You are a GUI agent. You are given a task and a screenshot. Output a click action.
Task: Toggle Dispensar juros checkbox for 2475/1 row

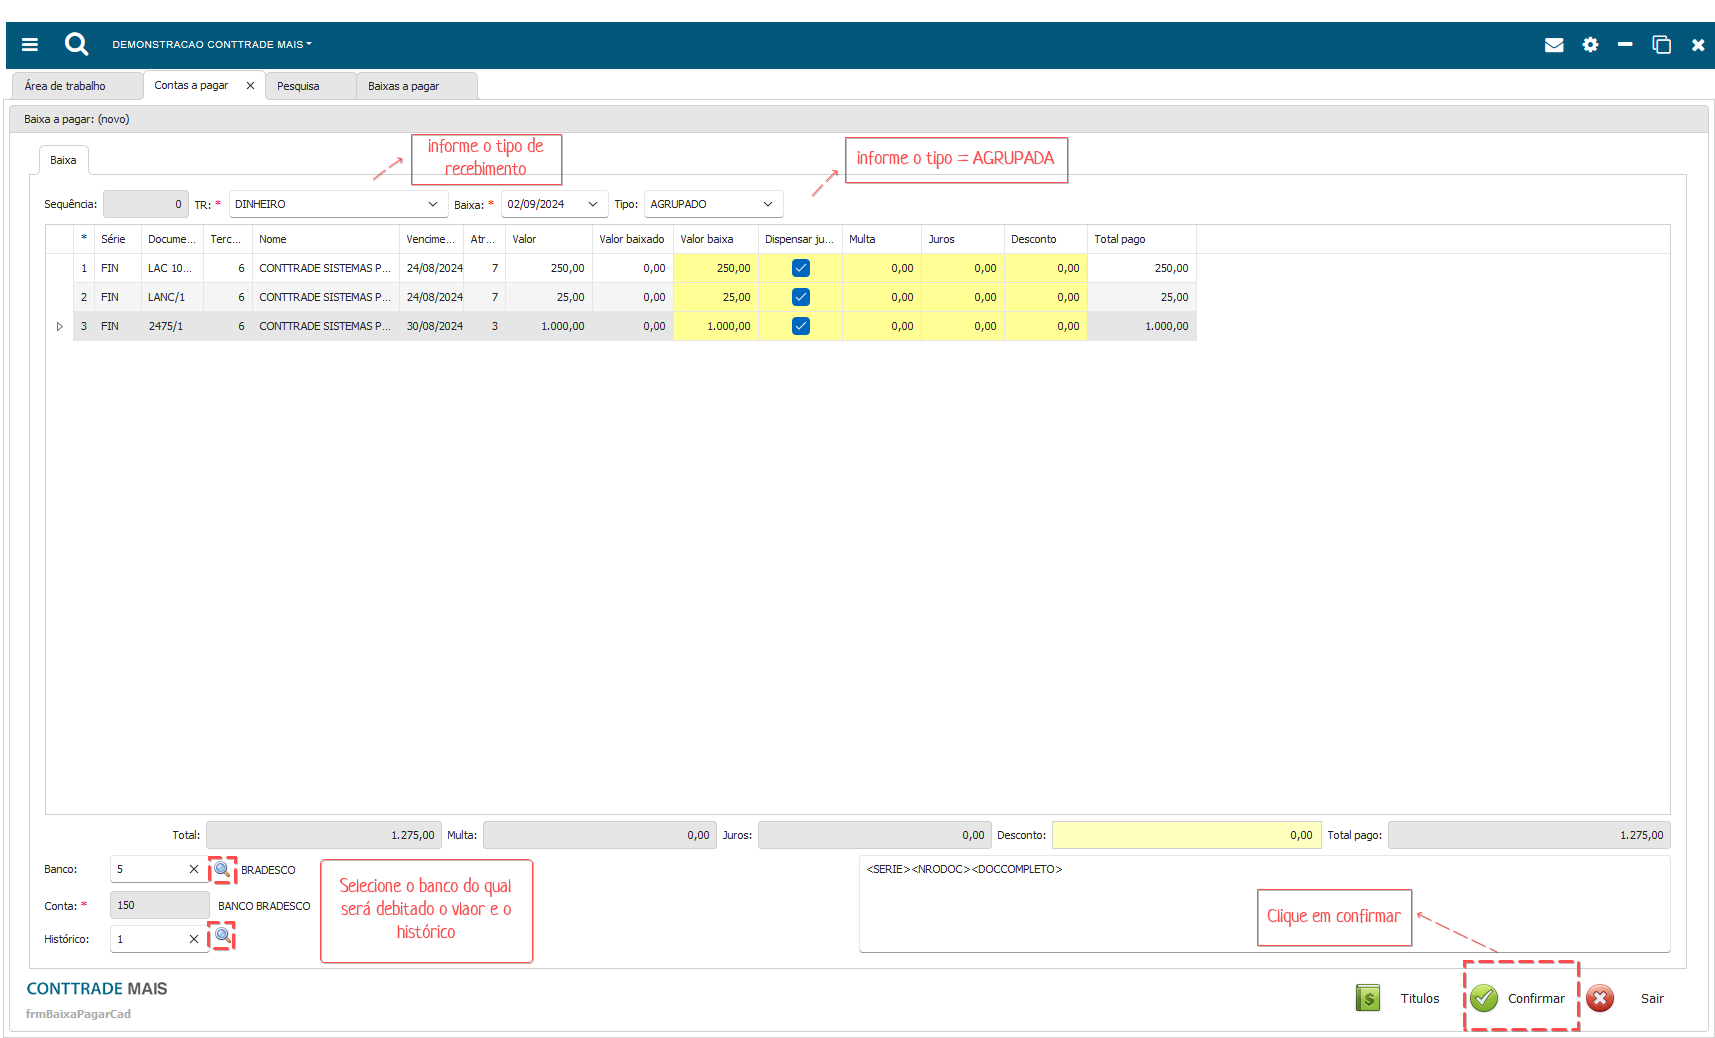click(800, 326)
